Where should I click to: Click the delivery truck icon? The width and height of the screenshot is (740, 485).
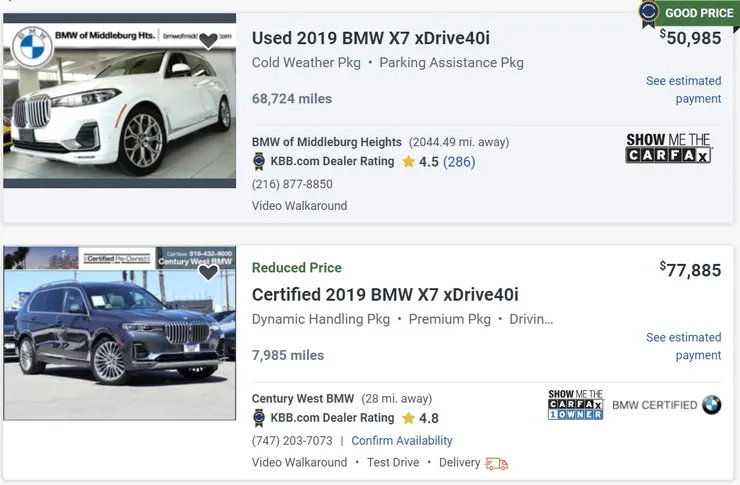(496, 463)
